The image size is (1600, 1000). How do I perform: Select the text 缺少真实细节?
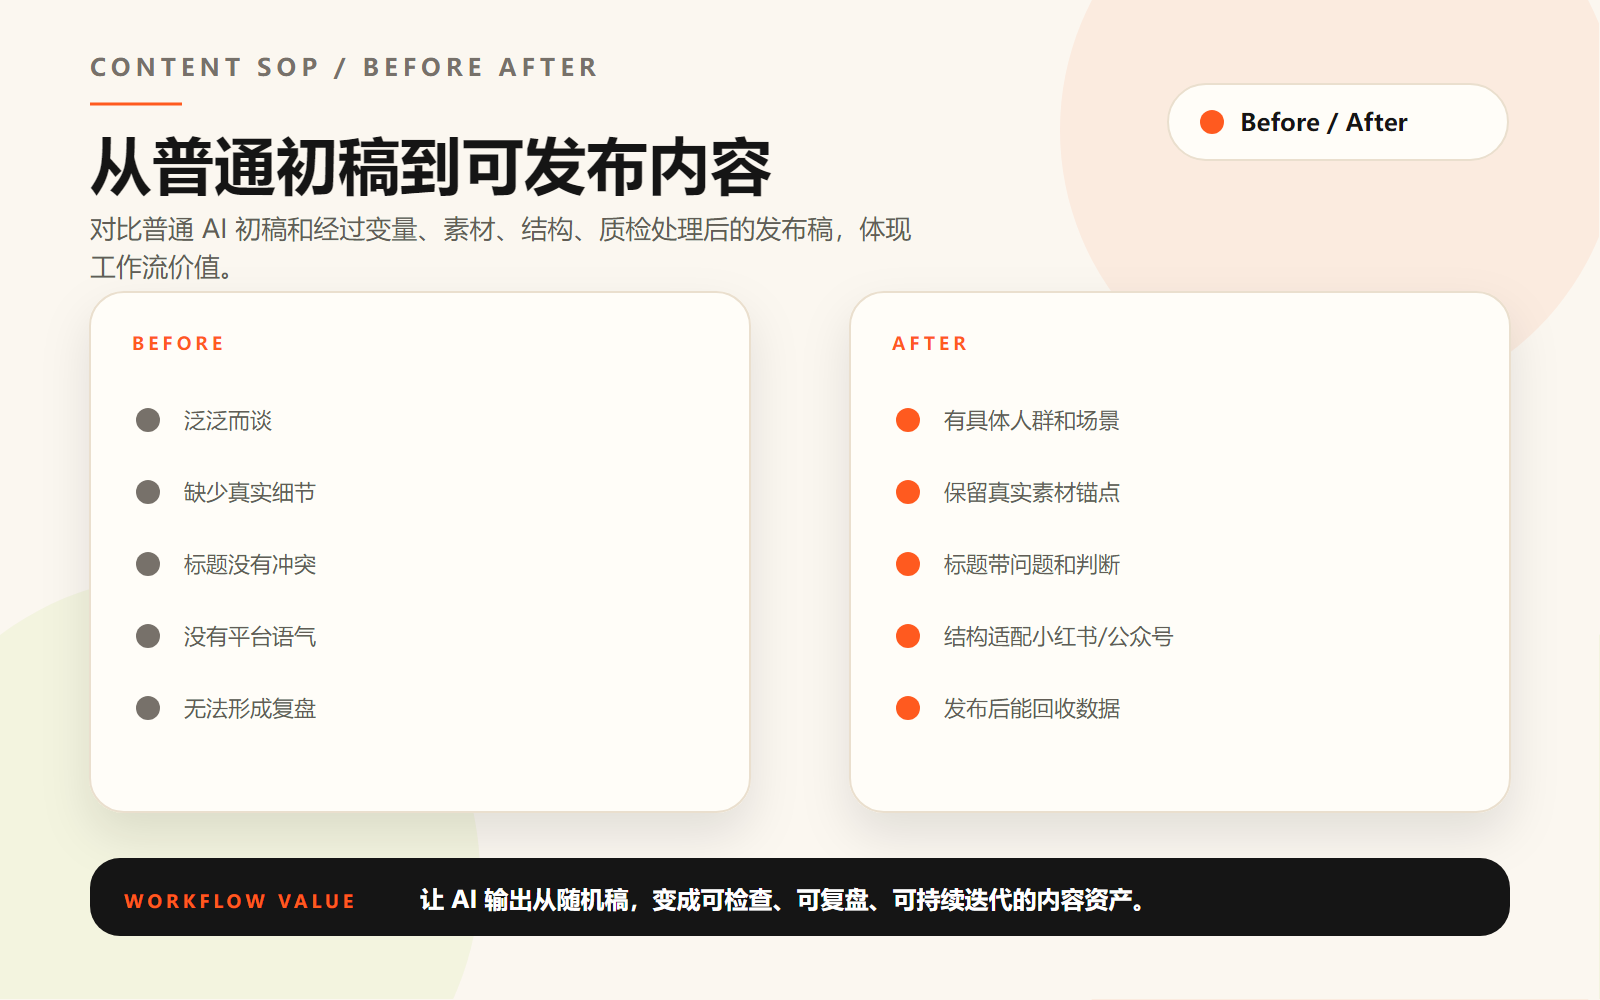[250, 493]
